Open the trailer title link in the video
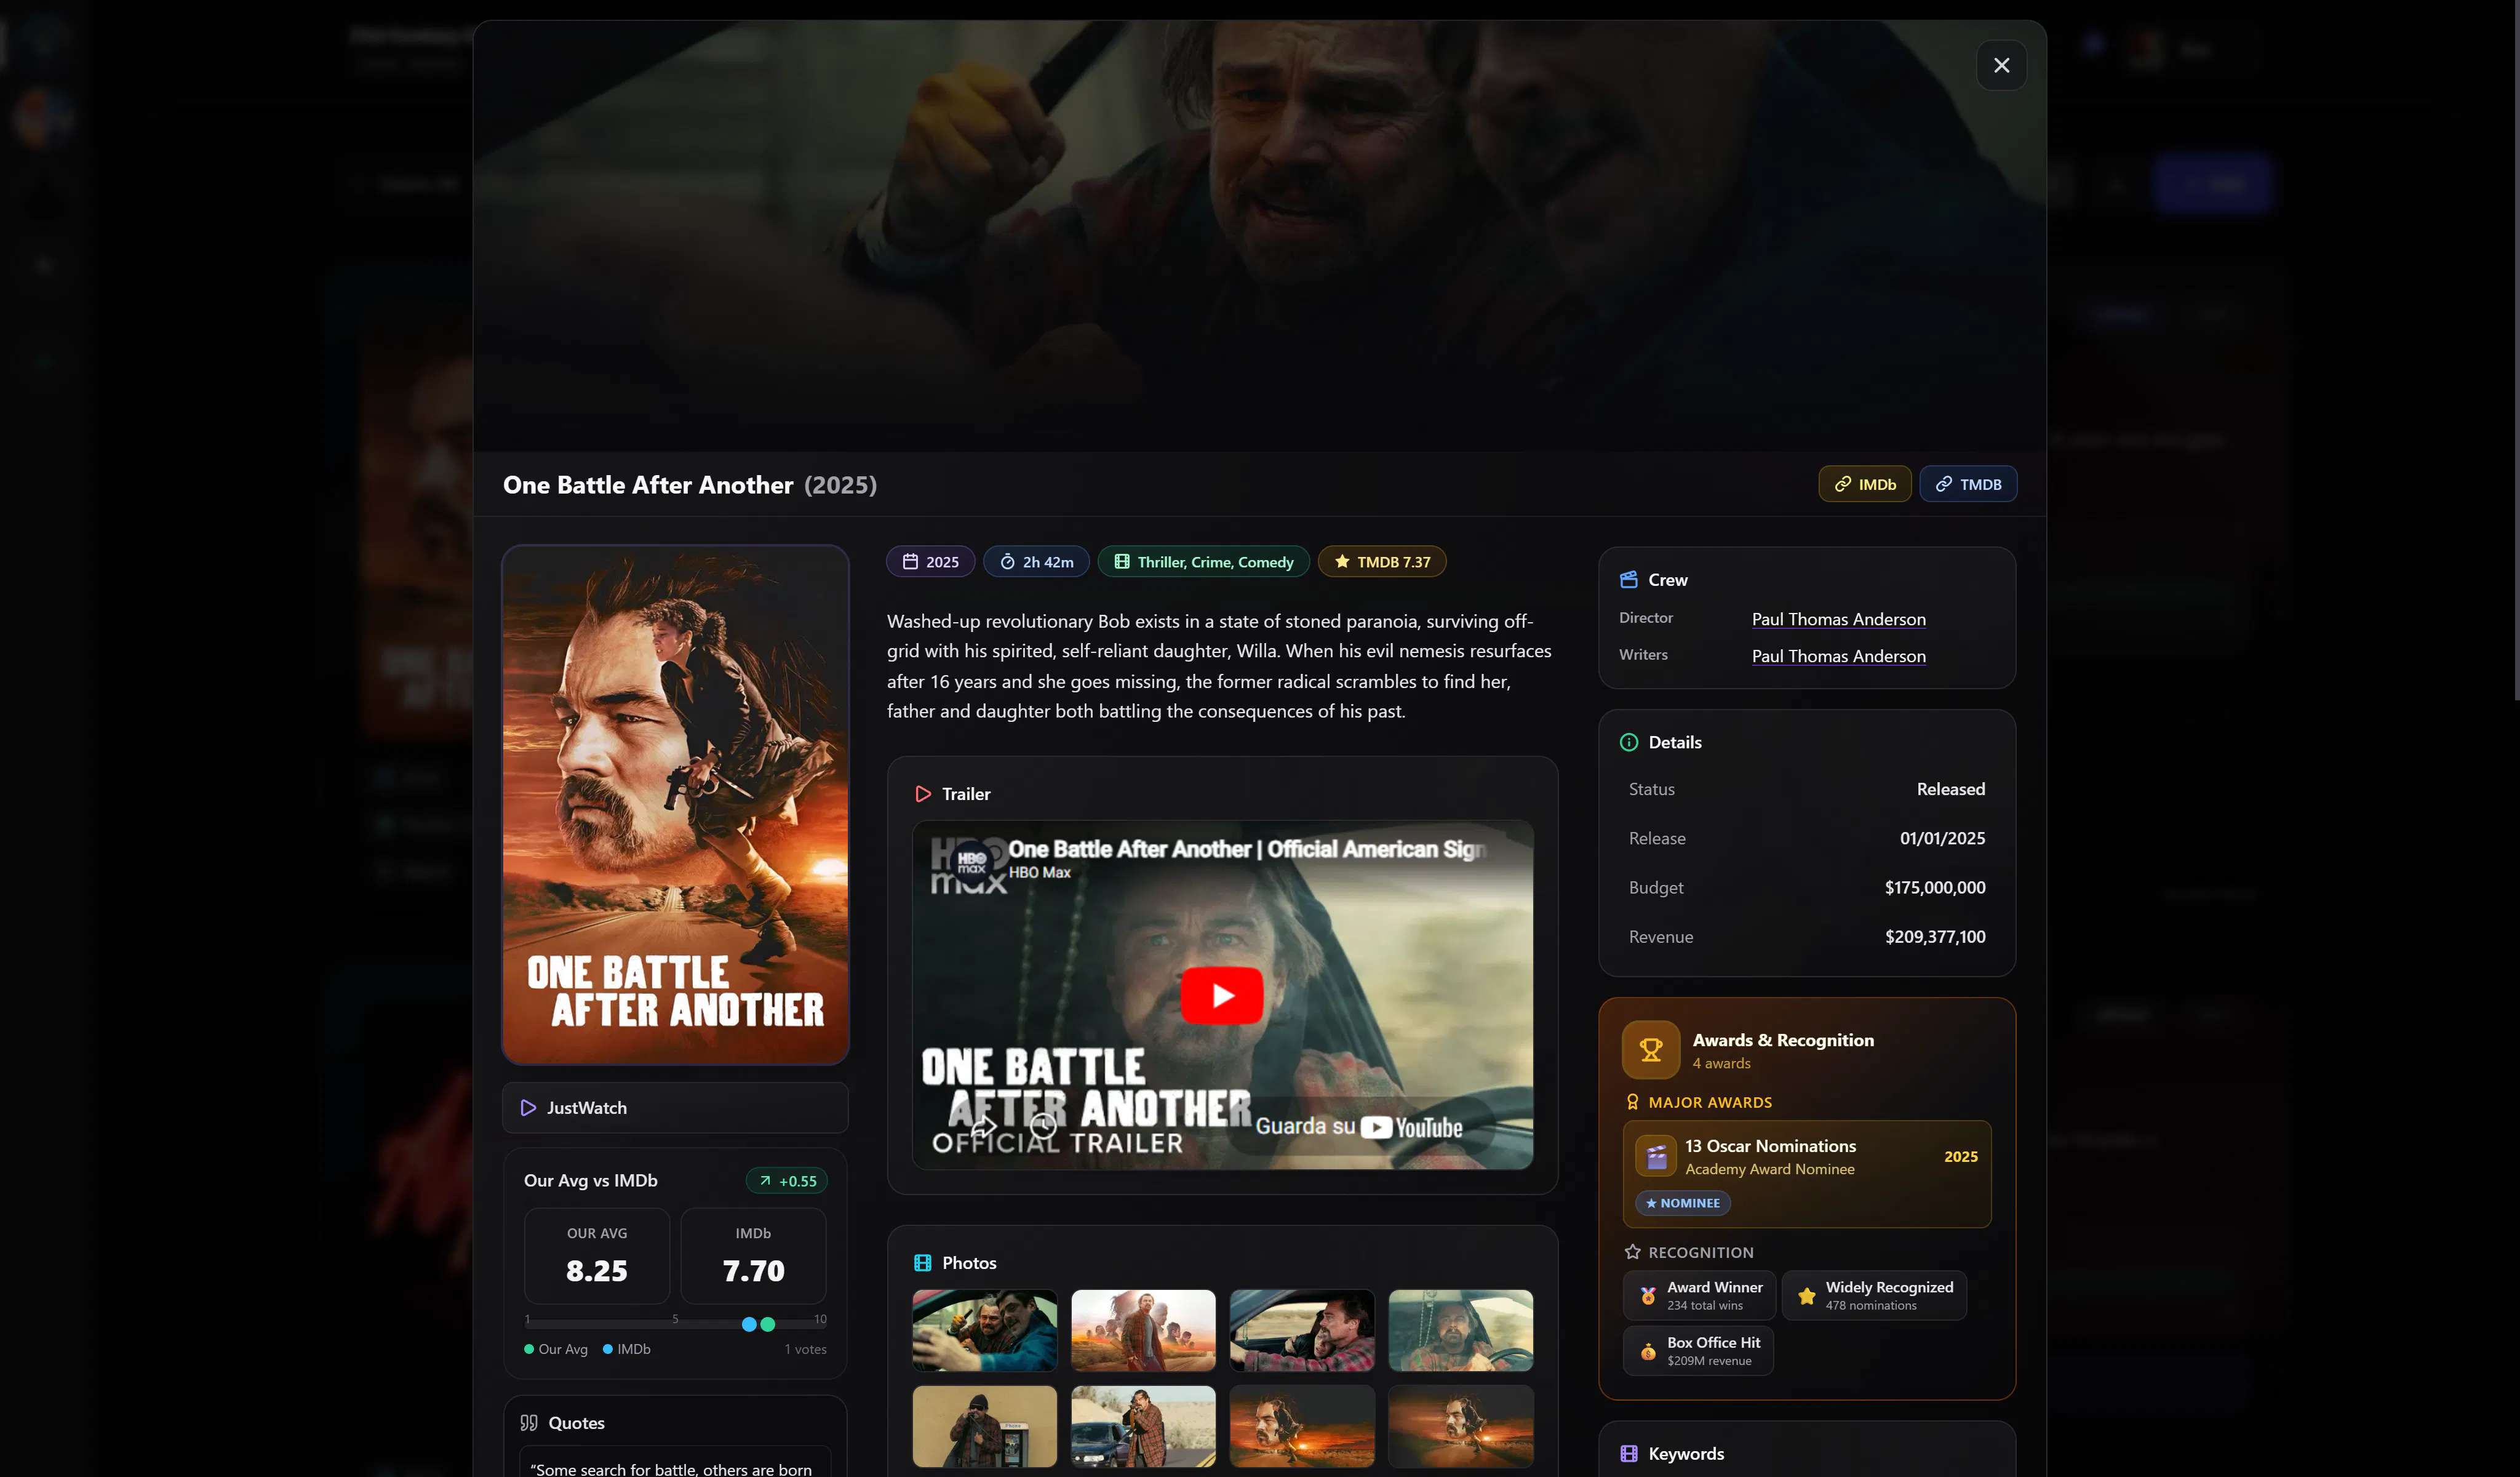The image size is (2520, 1477). click(x=1247, y=849)
